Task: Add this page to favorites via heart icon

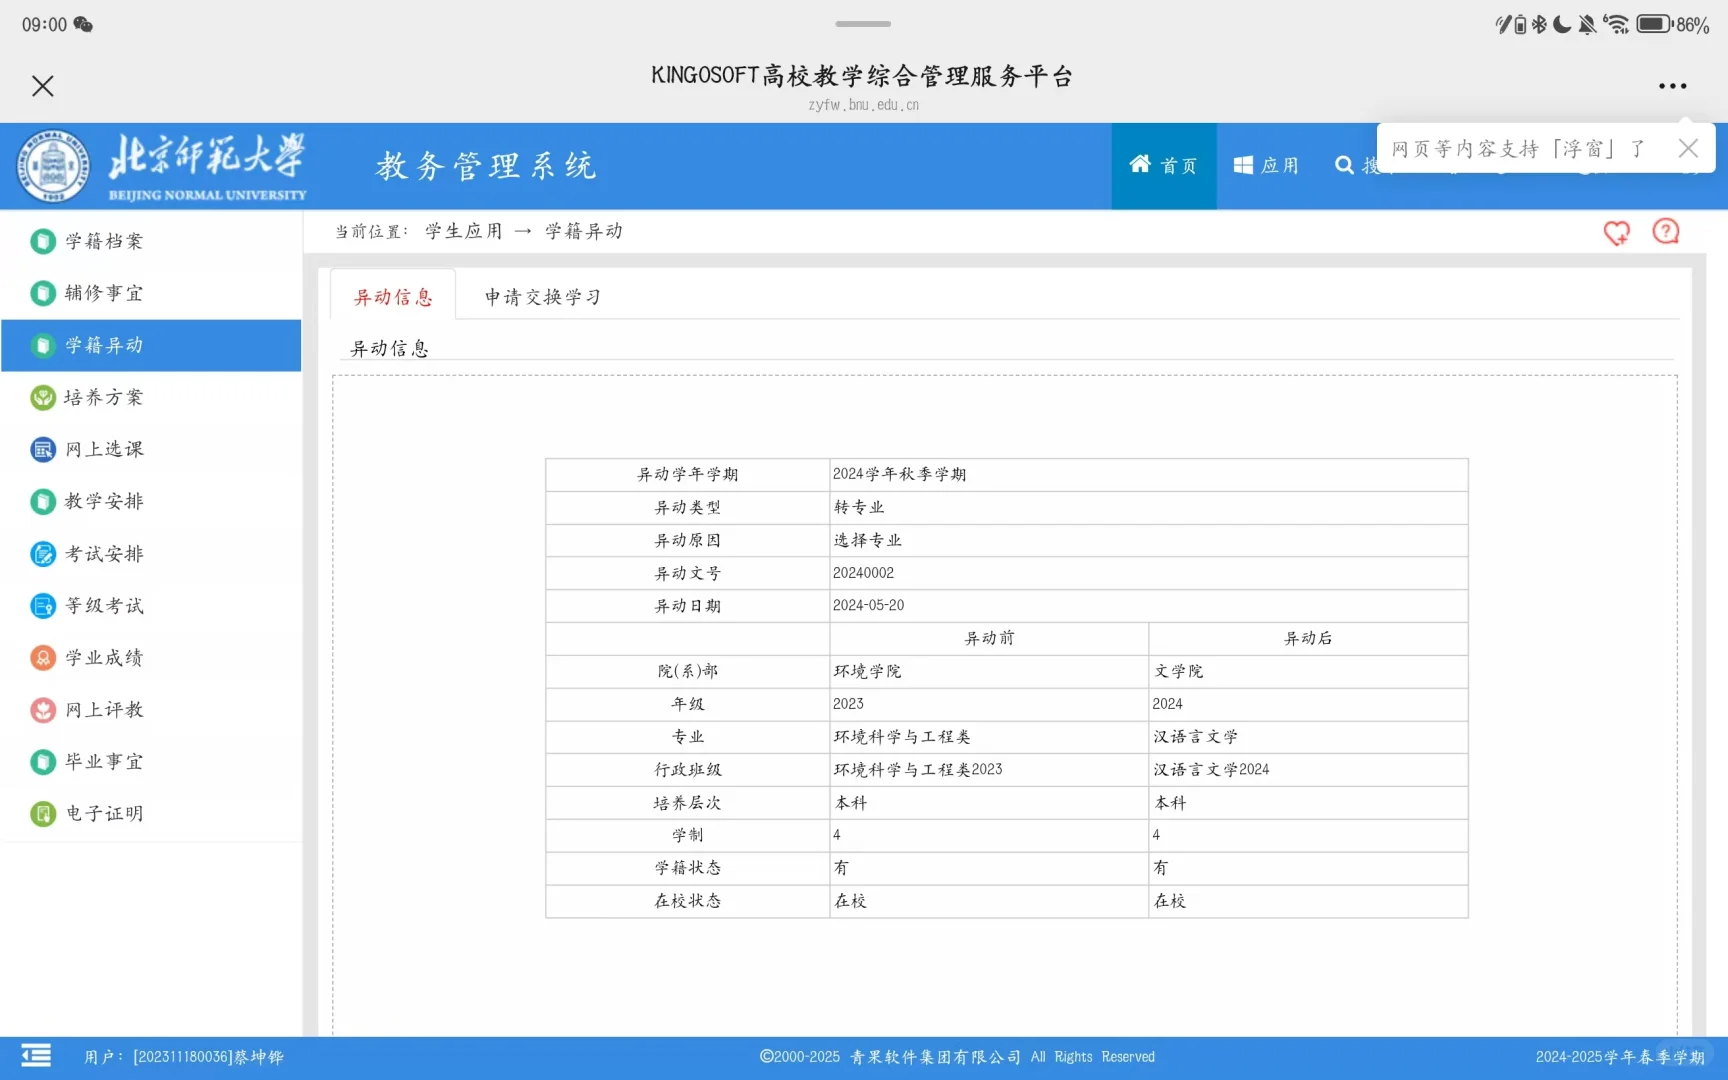Action: 1617,232
